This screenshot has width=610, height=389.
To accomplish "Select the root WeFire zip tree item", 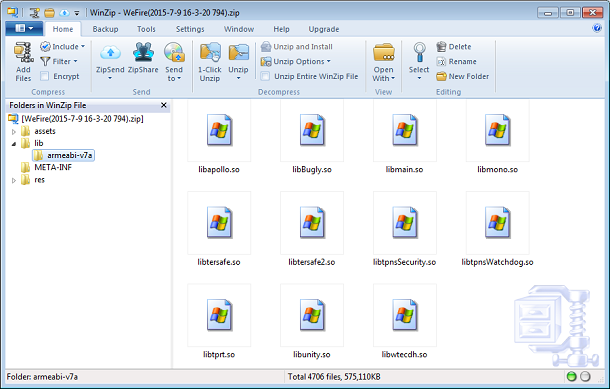I will (76, 119).
